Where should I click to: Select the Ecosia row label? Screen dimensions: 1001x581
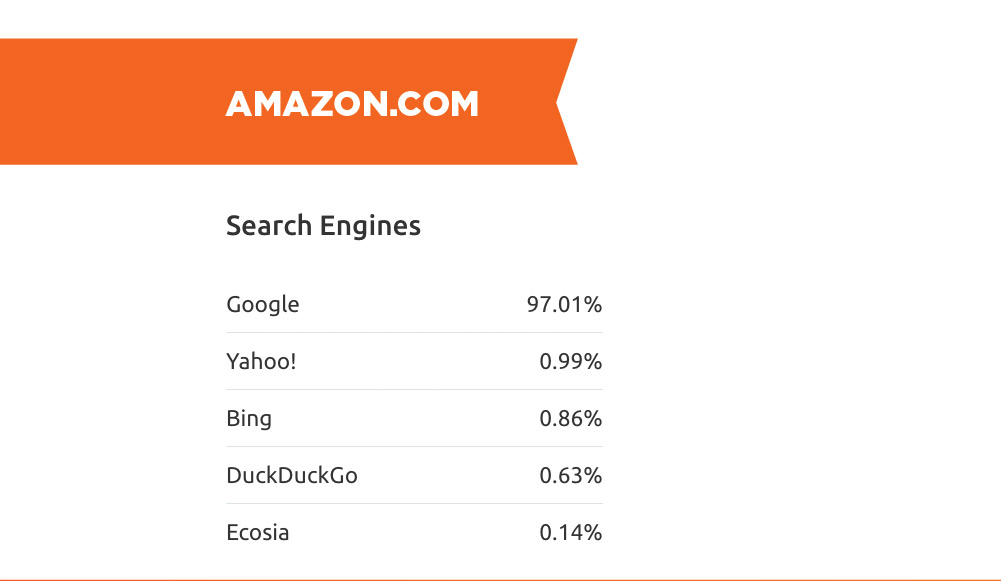point(257,532)
